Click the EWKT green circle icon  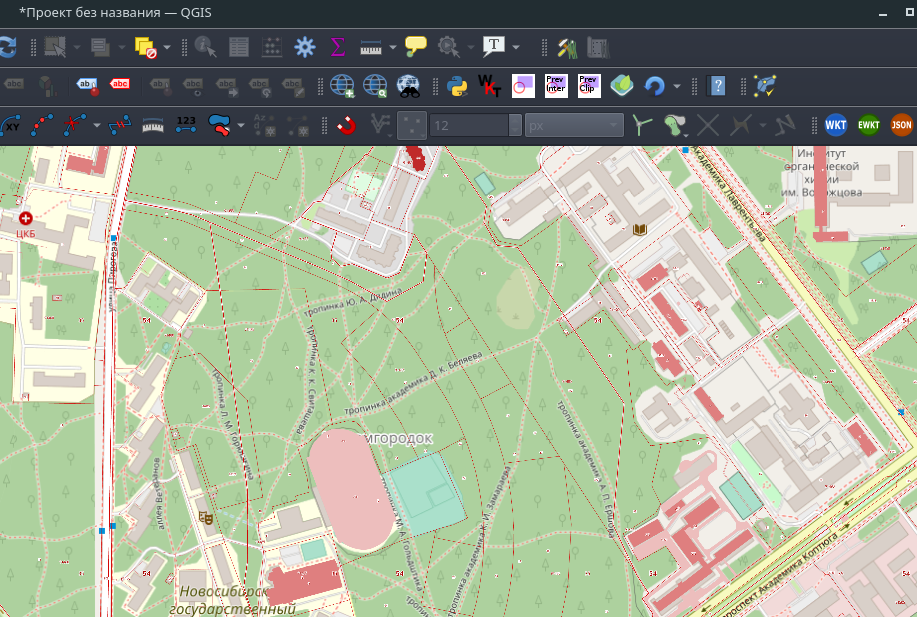pos(868,125)
